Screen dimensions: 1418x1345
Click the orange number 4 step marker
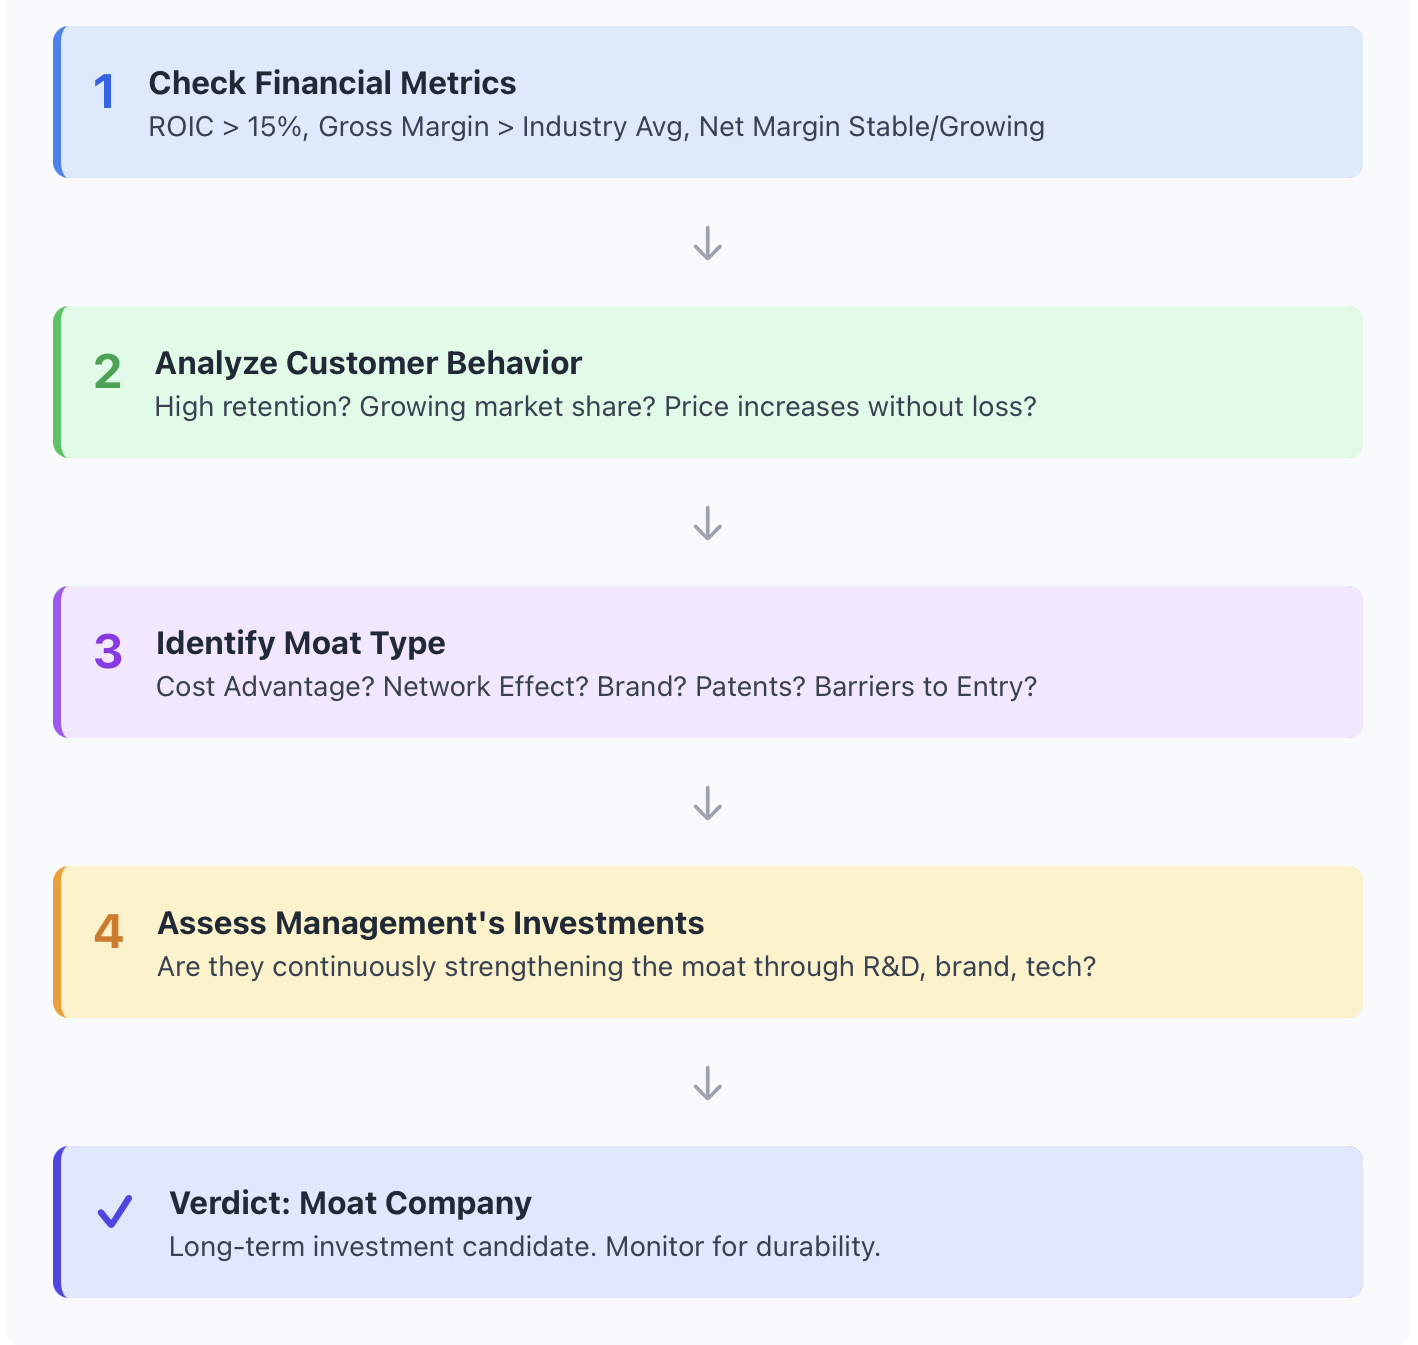[109, 932]
